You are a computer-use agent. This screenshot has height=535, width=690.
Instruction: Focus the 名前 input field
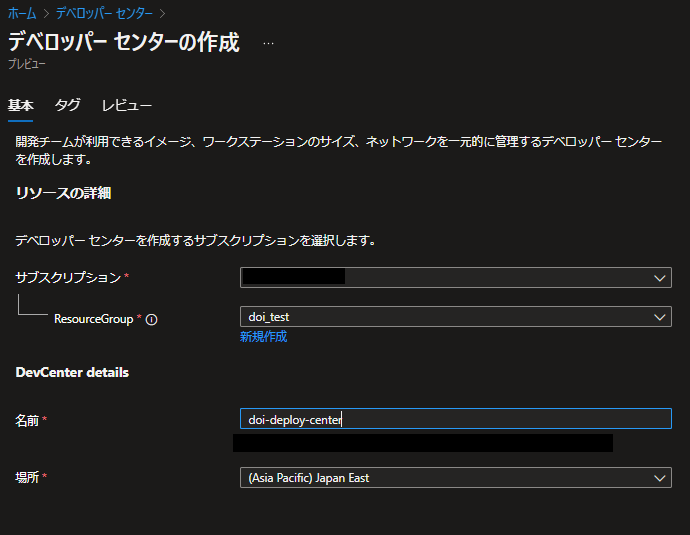coord(455,419)
